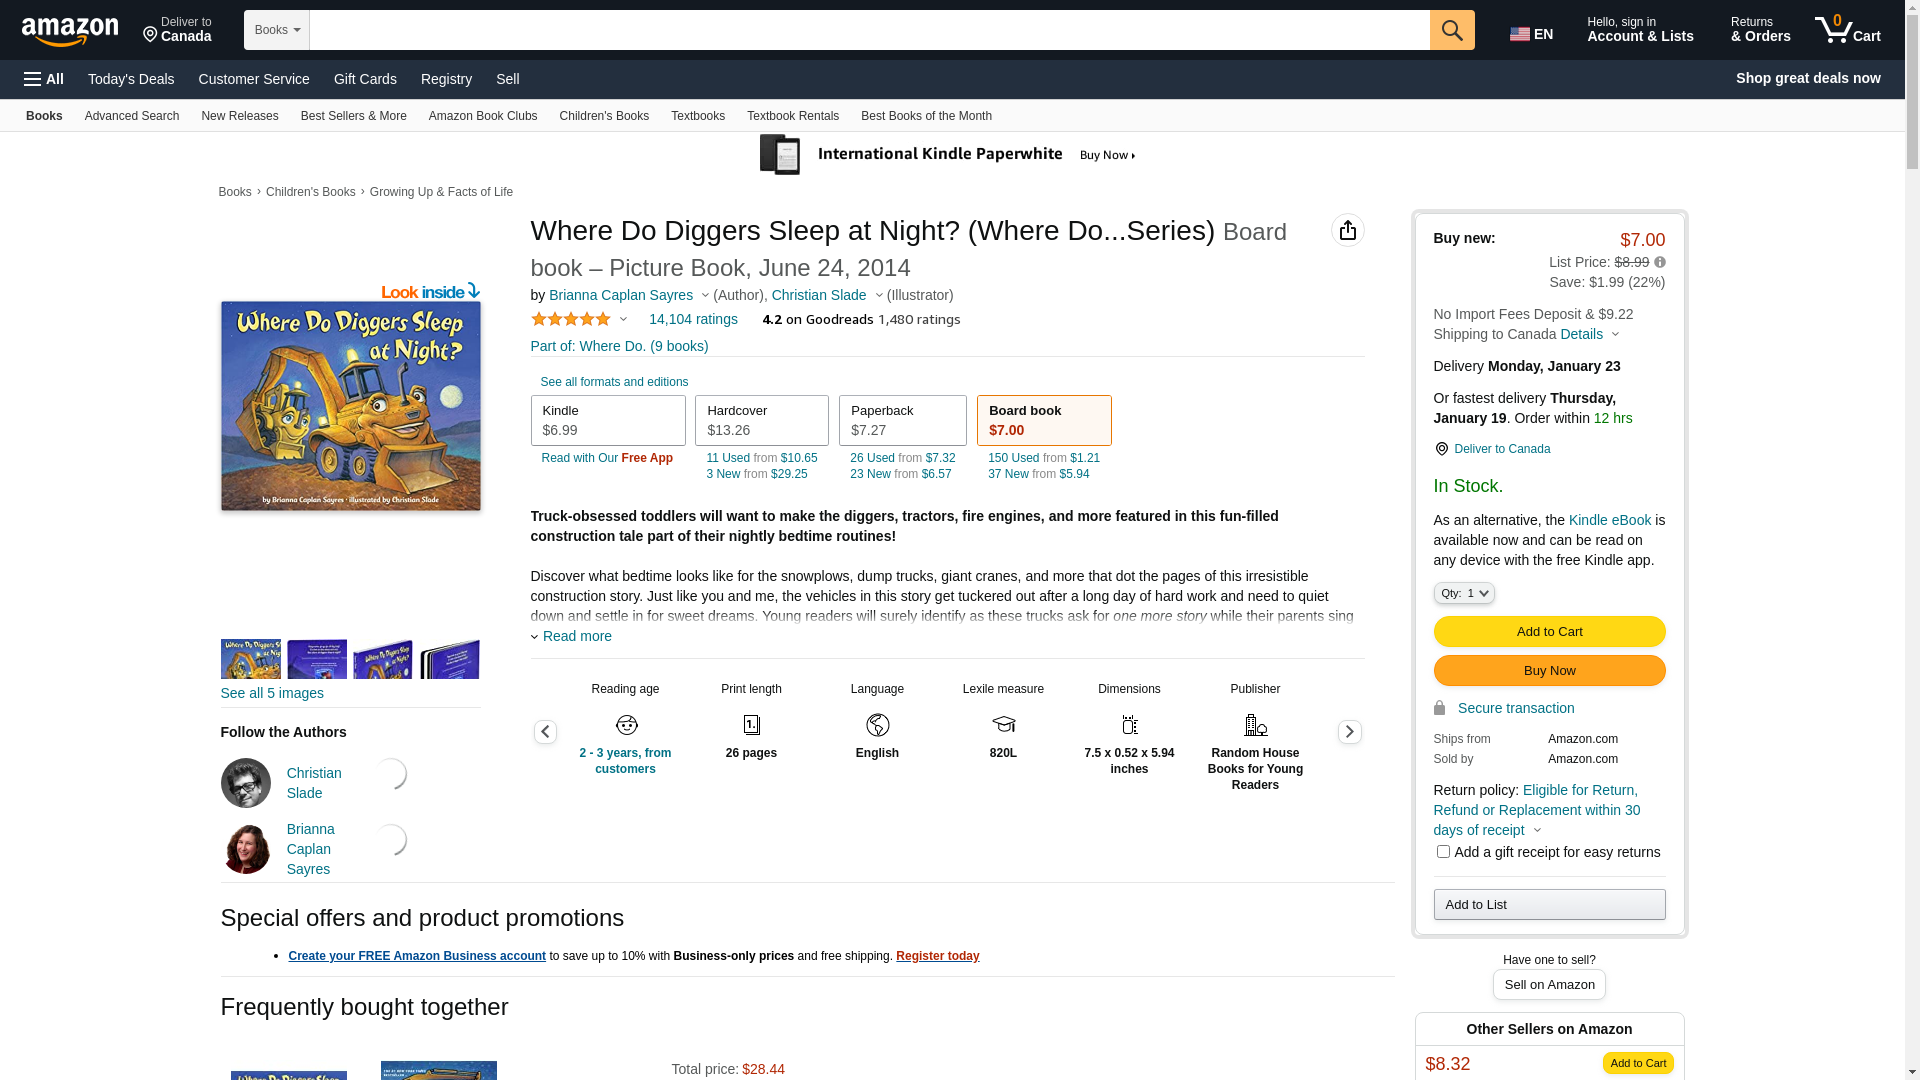The width and height of the screenshot is (1920, 1080).
Task: Click the carousel right arrow
Action: 1349,732
